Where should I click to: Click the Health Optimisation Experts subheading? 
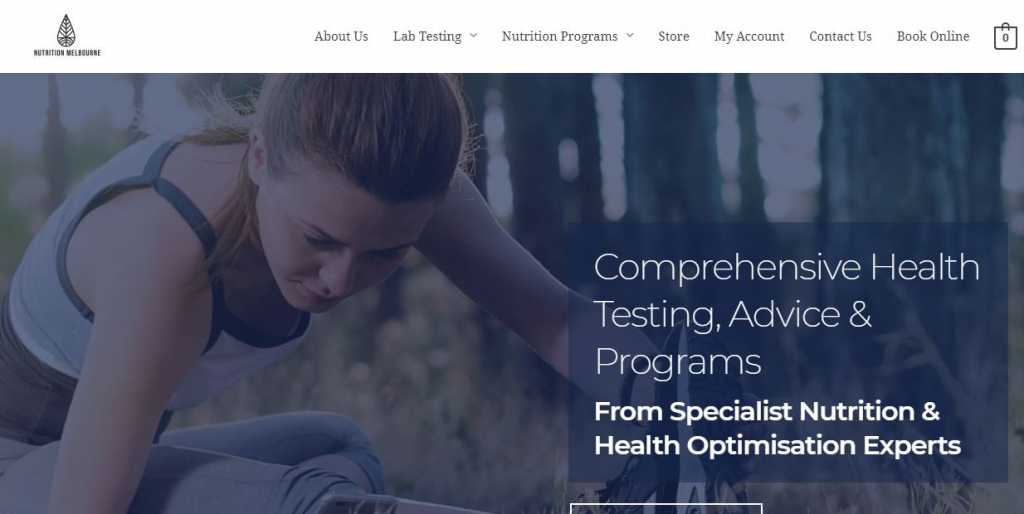tap(777, 445)
